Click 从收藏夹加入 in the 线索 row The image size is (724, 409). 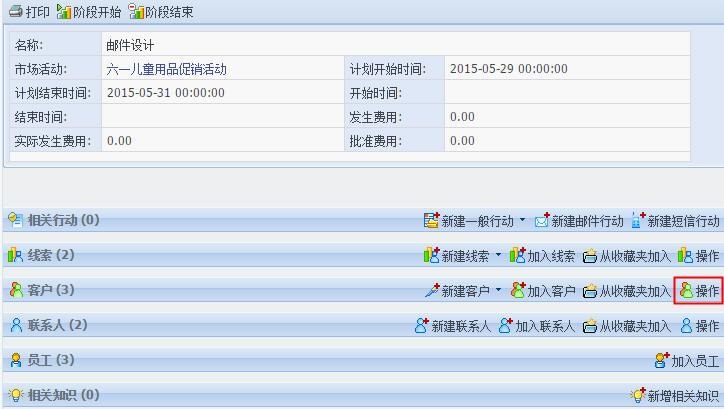[627, 256]
